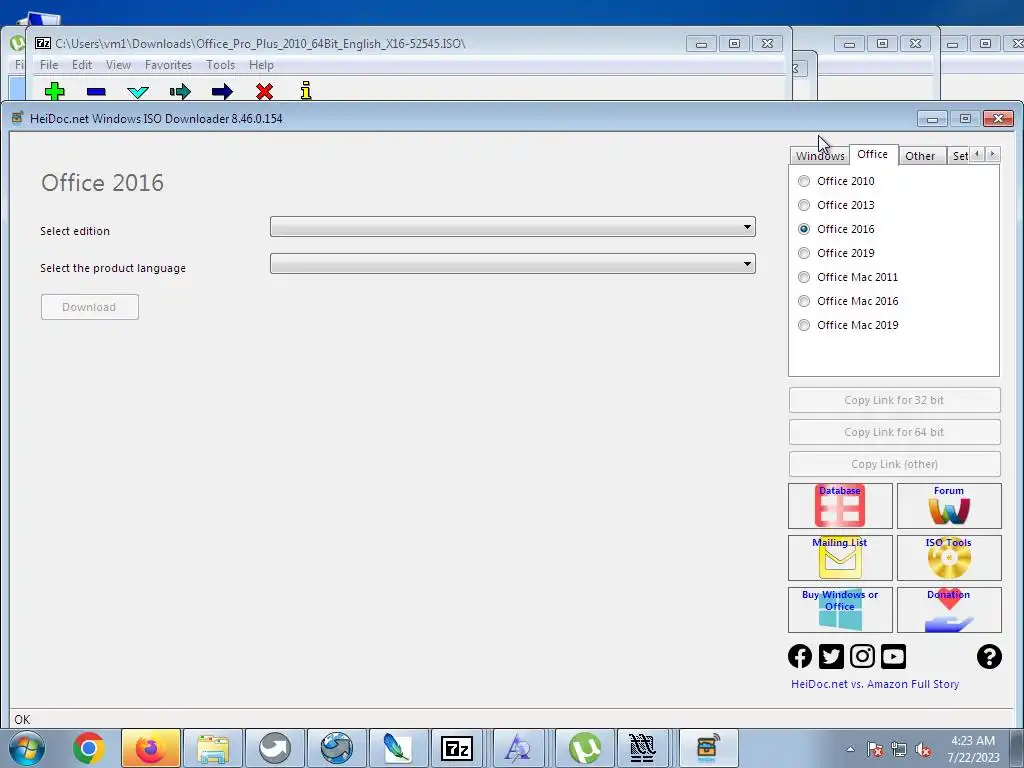This screenshot has height=768, width=1024.
Task: Open the Mailing List tile
Action: tap(840, 558)
